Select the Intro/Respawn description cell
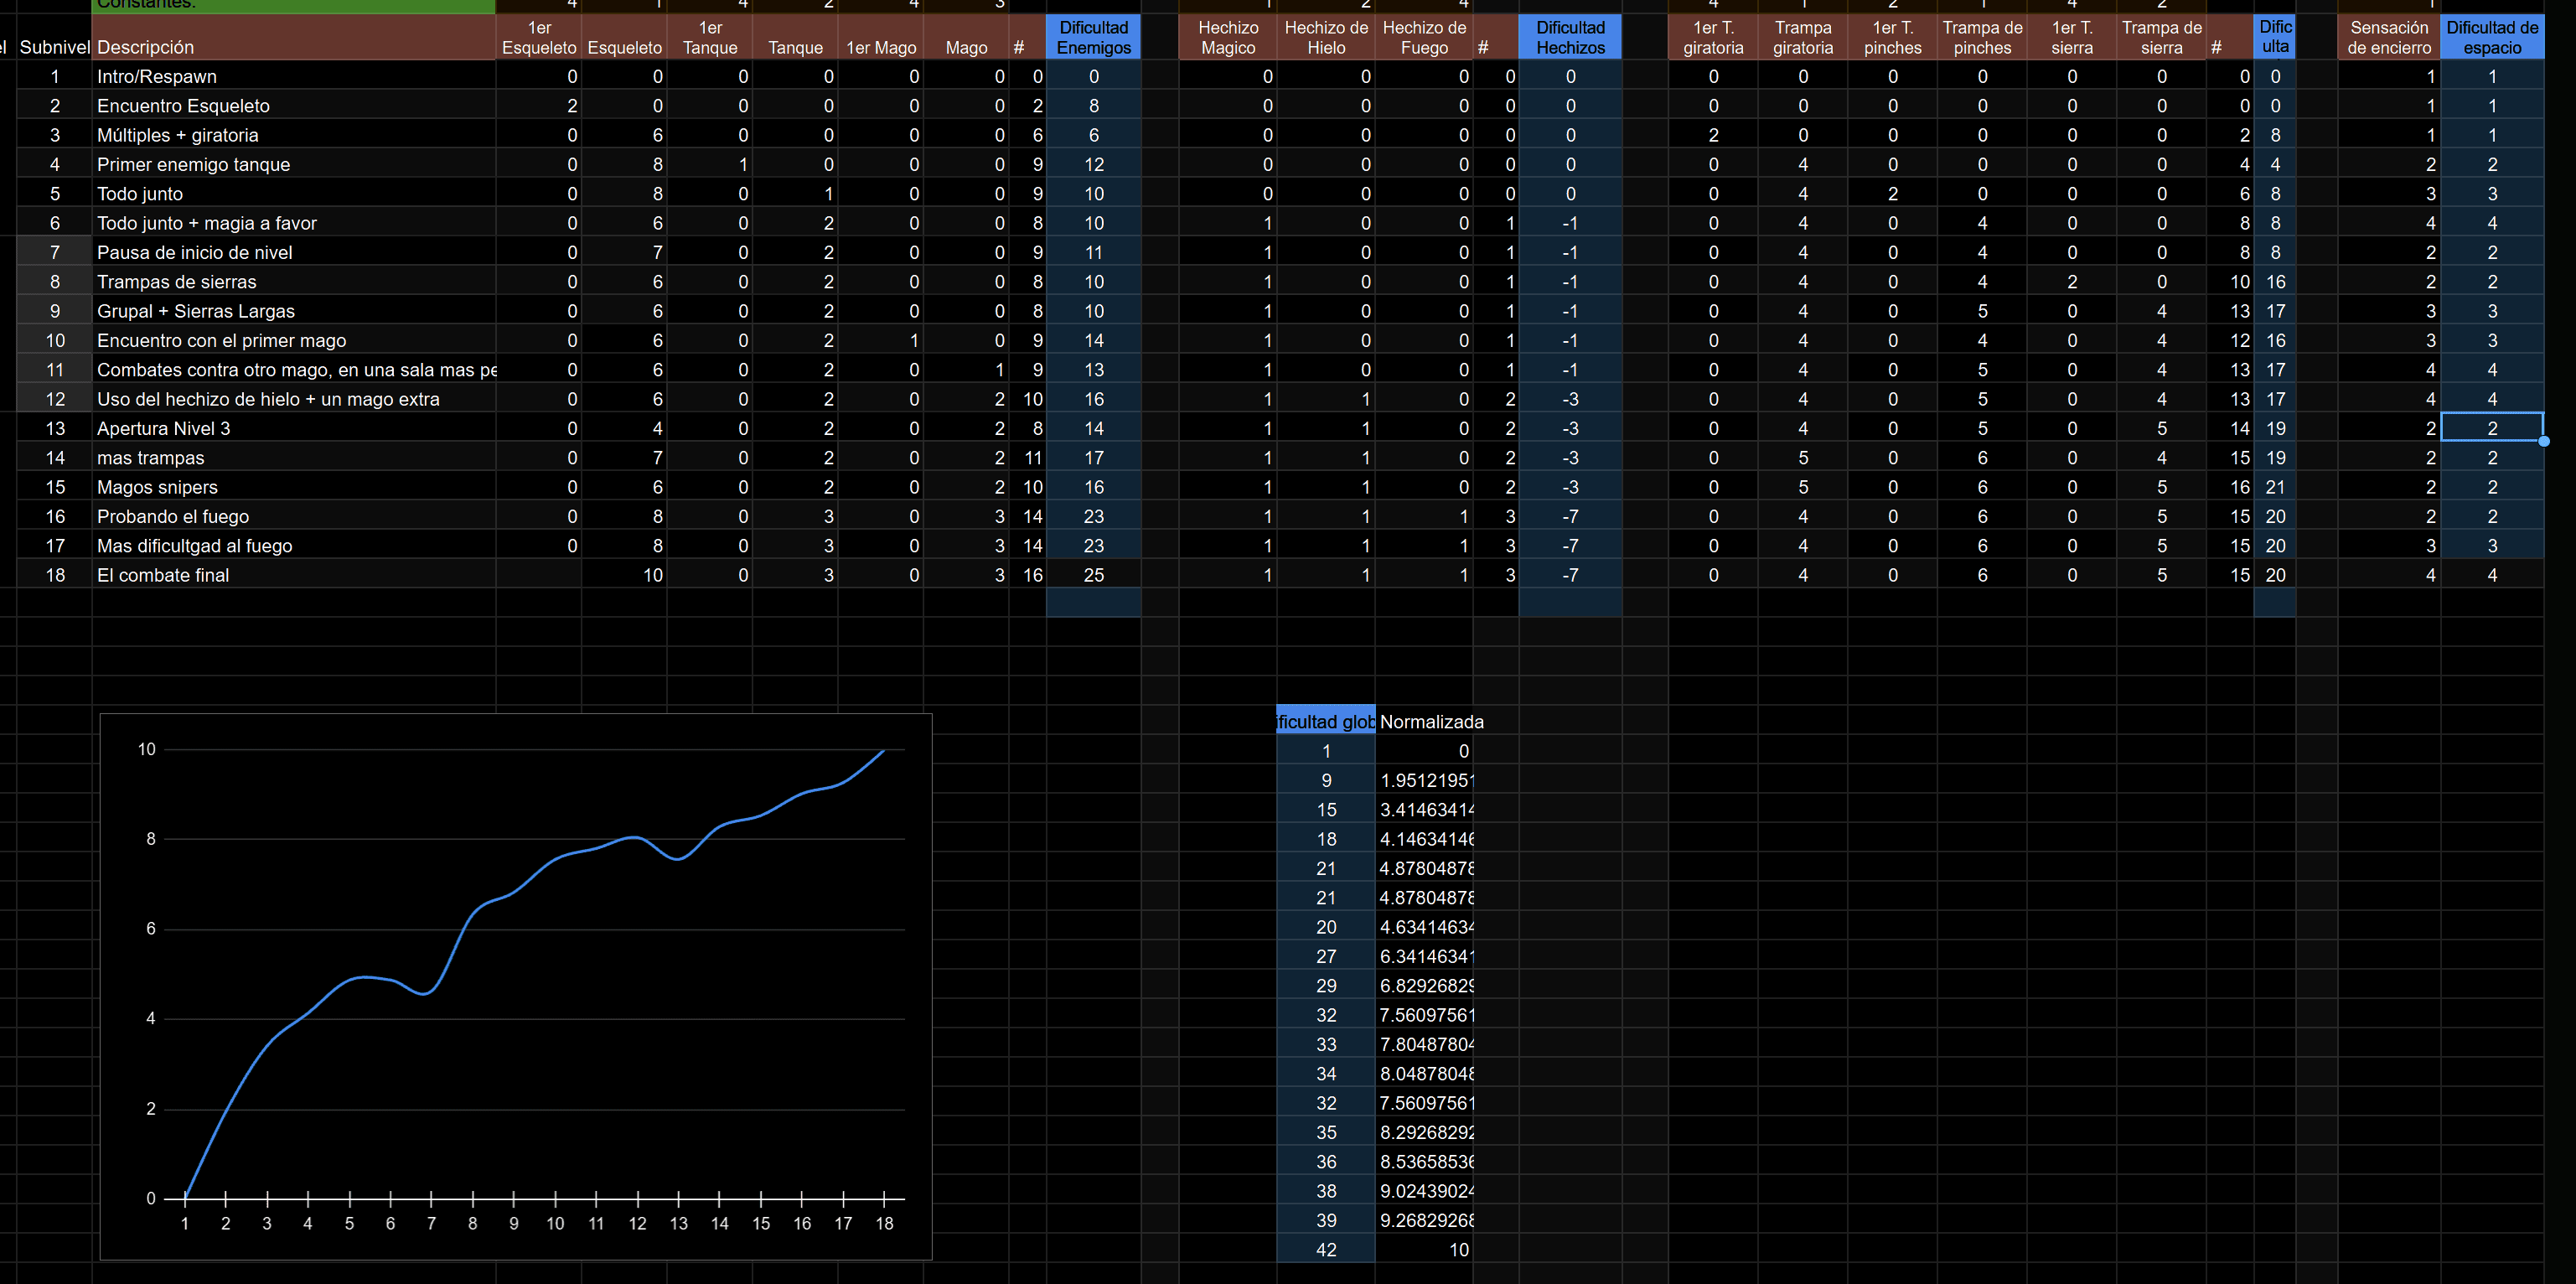 point(293,76)
